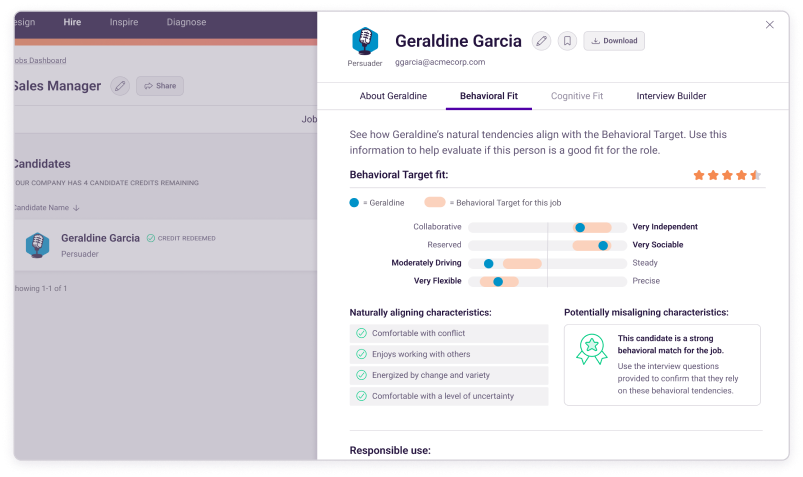The height and width of the screenshot is (477, 803).
Task: Open the Cognitive Fit tab
Action: pos(577,96)
